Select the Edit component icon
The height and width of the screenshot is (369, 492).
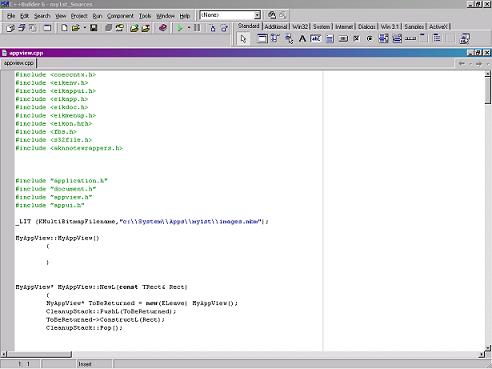(315, 39)
